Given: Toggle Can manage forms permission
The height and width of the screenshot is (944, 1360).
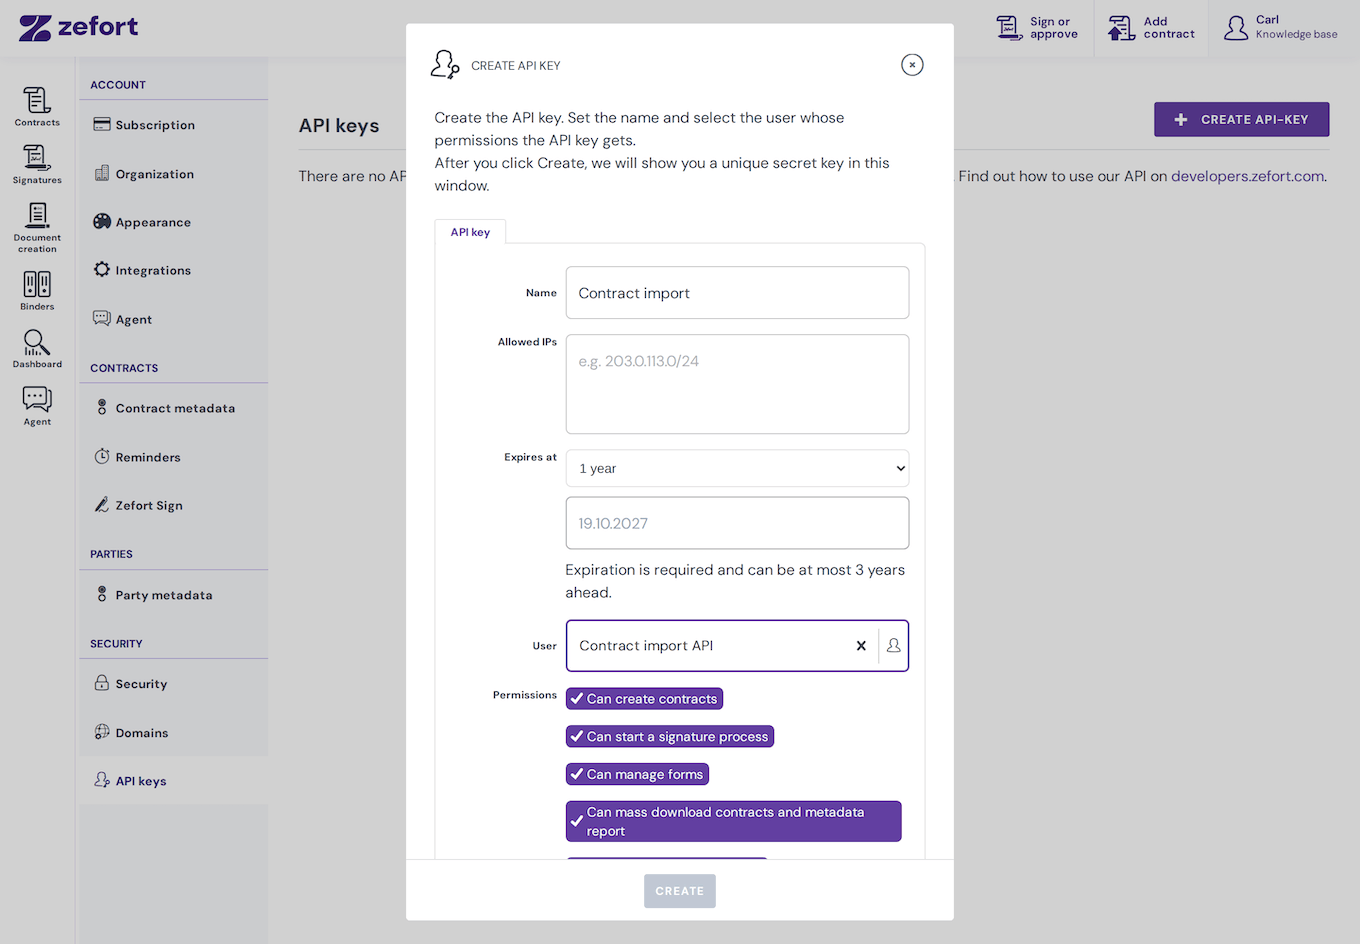Looking at the screenshot, I should pyautogui.click(x=637, y=774).
